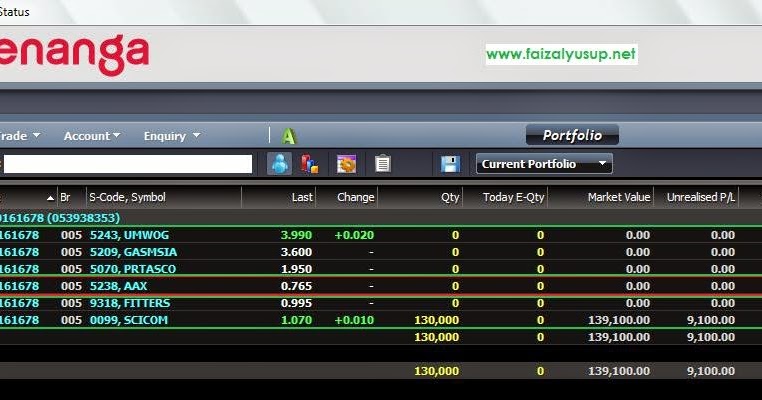Click SCICOM last price 1.070
The height and width of the screenshot is (400, 762).
click(296, 320)
